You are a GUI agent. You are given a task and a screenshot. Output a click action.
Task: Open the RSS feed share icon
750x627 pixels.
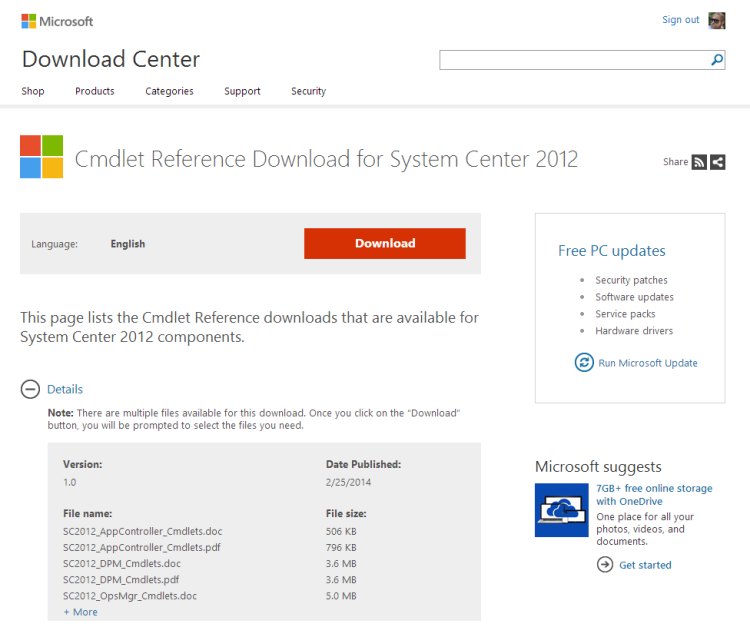699,162
